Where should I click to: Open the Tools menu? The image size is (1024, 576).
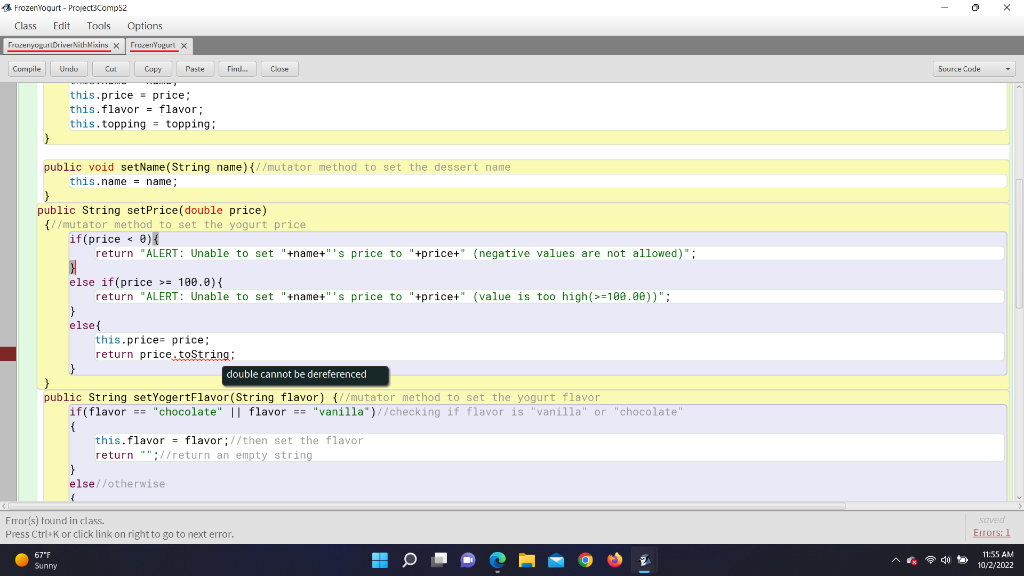[x=99, y=26]
